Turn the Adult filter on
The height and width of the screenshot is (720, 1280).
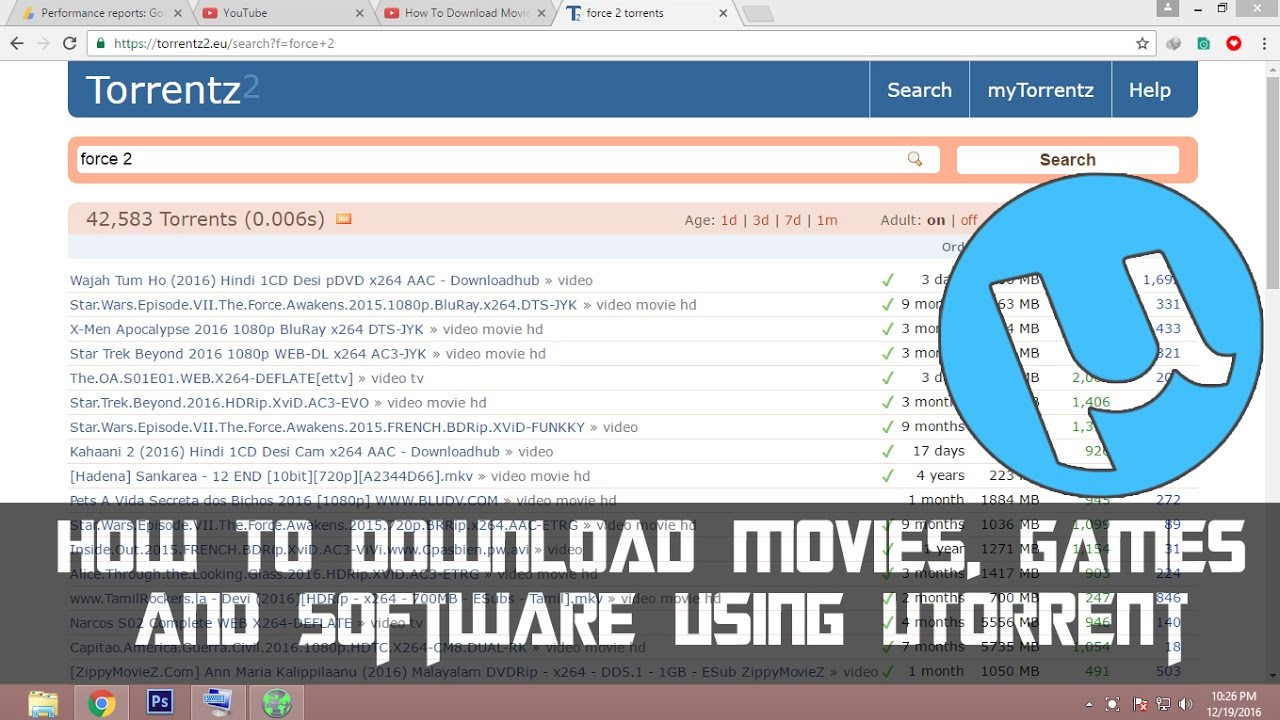(936, 220)
